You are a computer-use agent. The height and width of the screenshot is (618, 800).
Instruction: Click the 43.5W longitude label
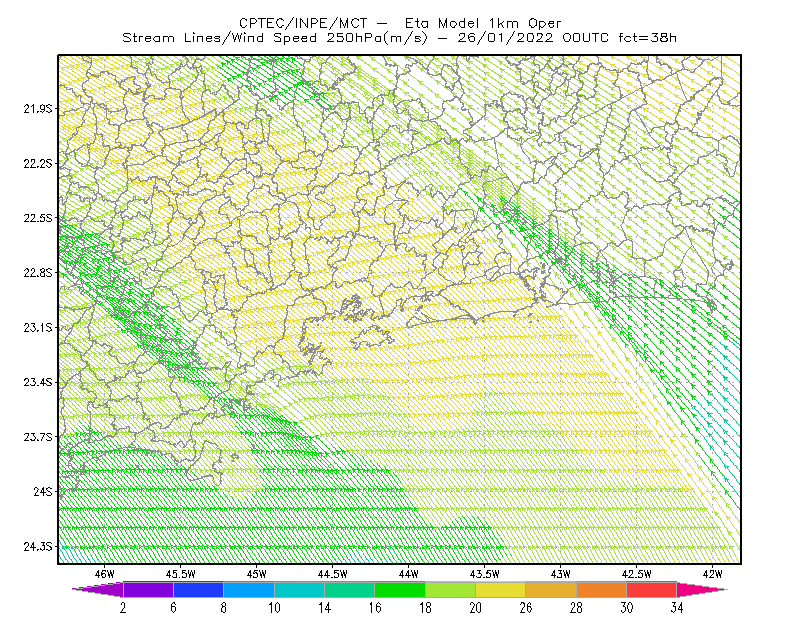coord(484,574)
